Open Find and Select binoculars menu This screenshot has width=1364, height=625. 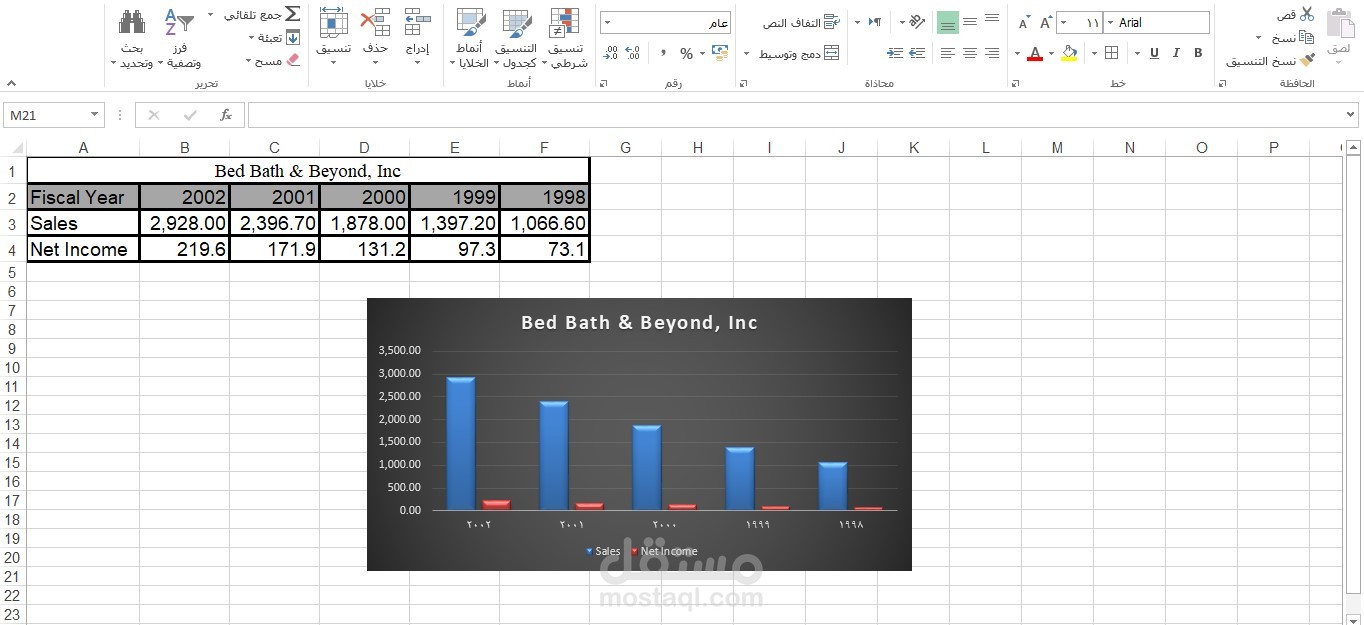point(132,39)
